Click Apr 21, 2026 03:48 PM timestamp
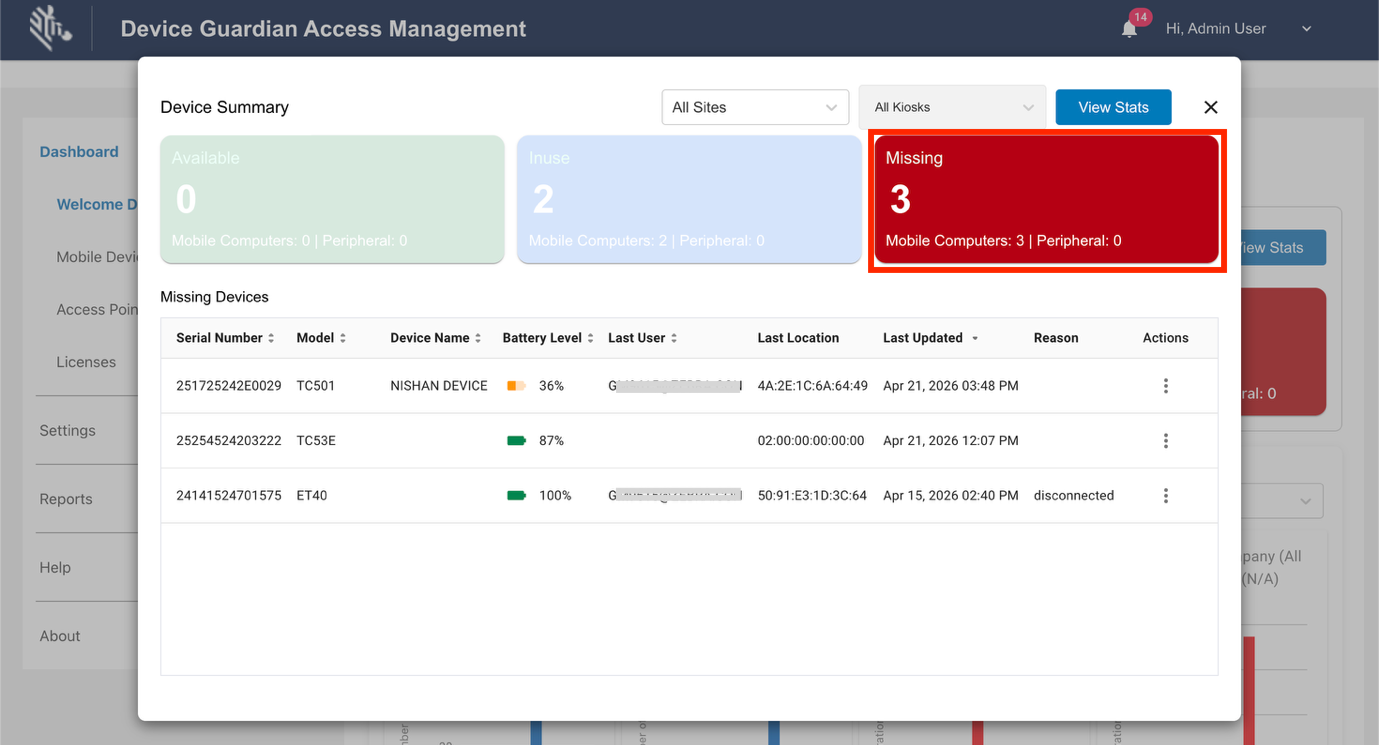Screen dimensions: 1379x745 coord(951,386)
